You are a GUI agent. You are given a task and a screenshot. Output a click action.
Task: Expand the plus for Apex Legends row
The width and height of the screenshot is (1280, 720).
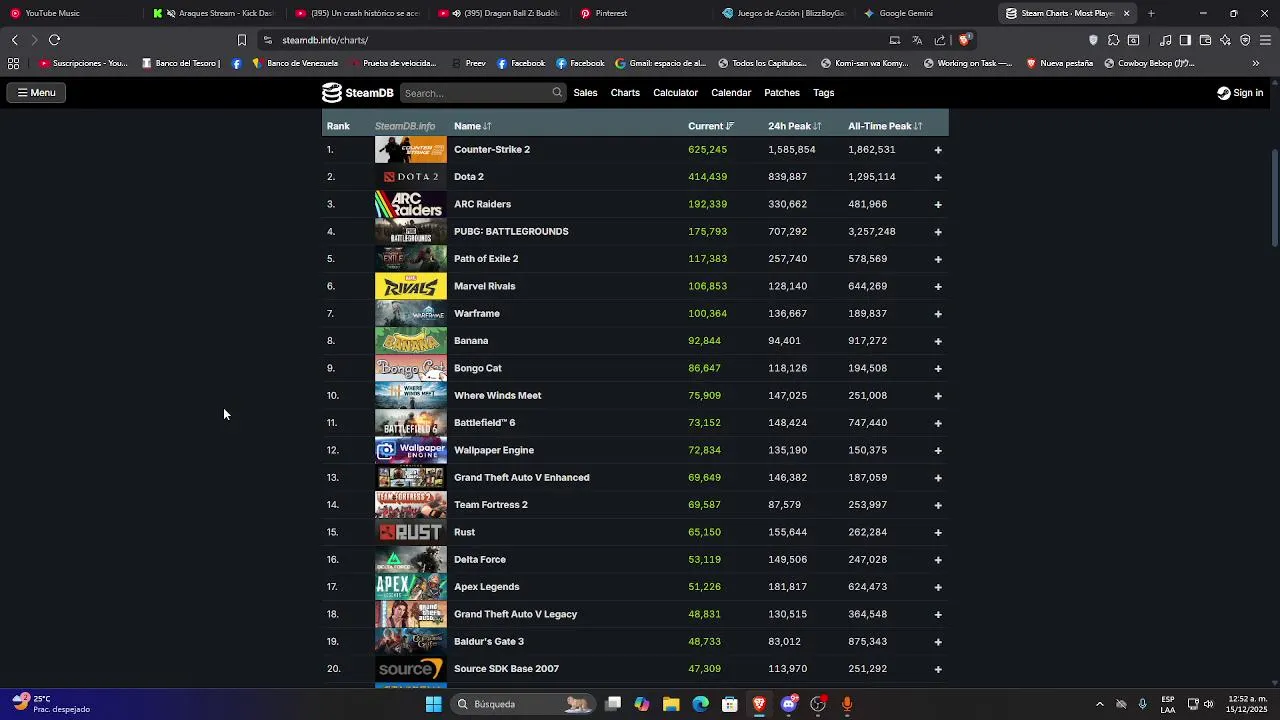coord(938,587)
